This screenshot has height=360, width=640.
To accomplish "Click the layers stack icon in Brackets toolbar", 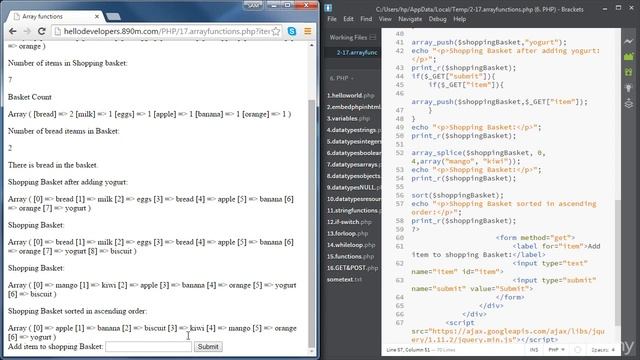I will 629,103.
